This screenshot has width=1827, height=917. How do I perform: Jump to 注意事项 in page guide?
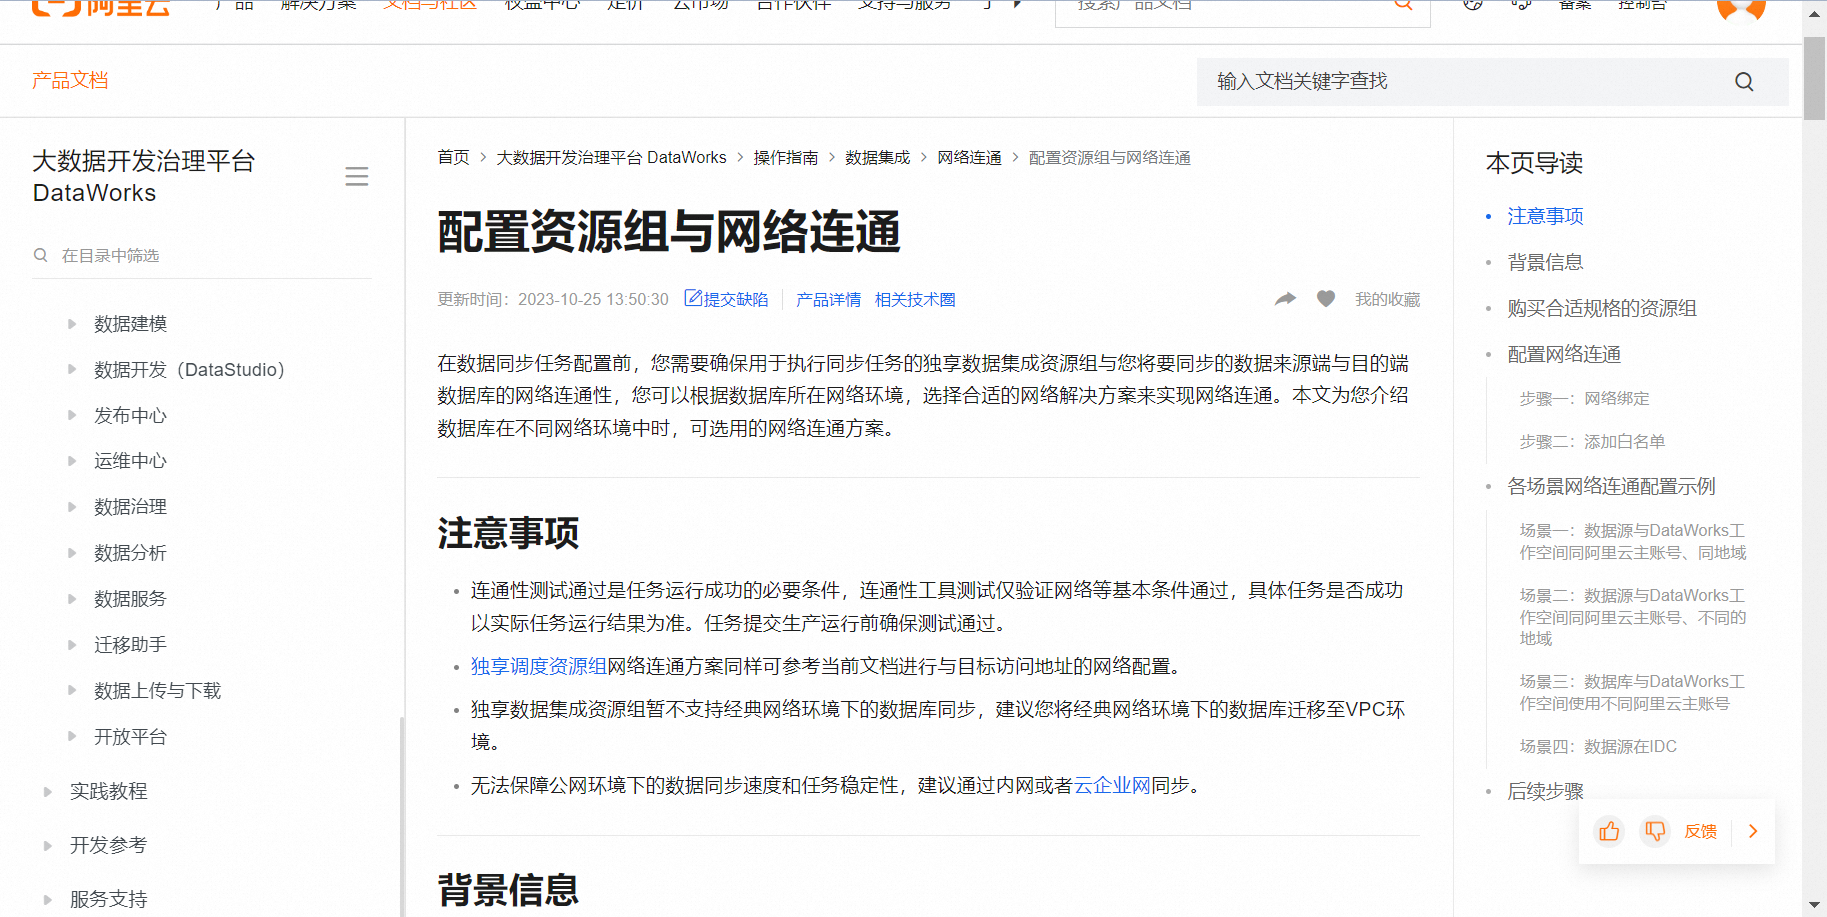pyautogui.click(x=1545, y=216)
